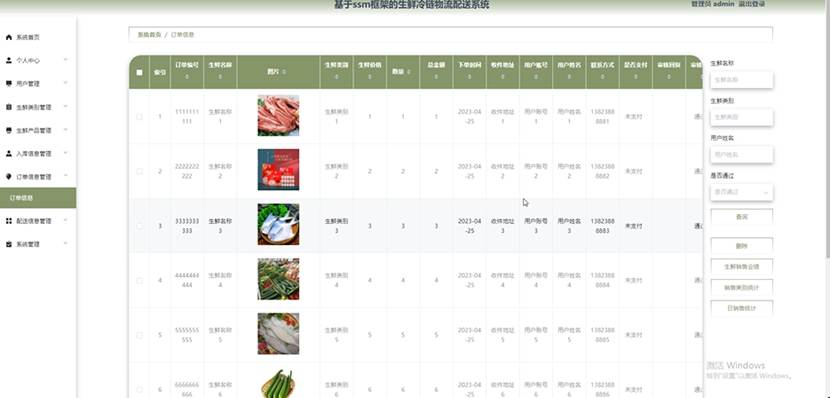The width and height of the screenshot is (830, 398).
Task: Toggle the select-all checkbox in table header
Action: pyautogui.click(x=139, y=73)
